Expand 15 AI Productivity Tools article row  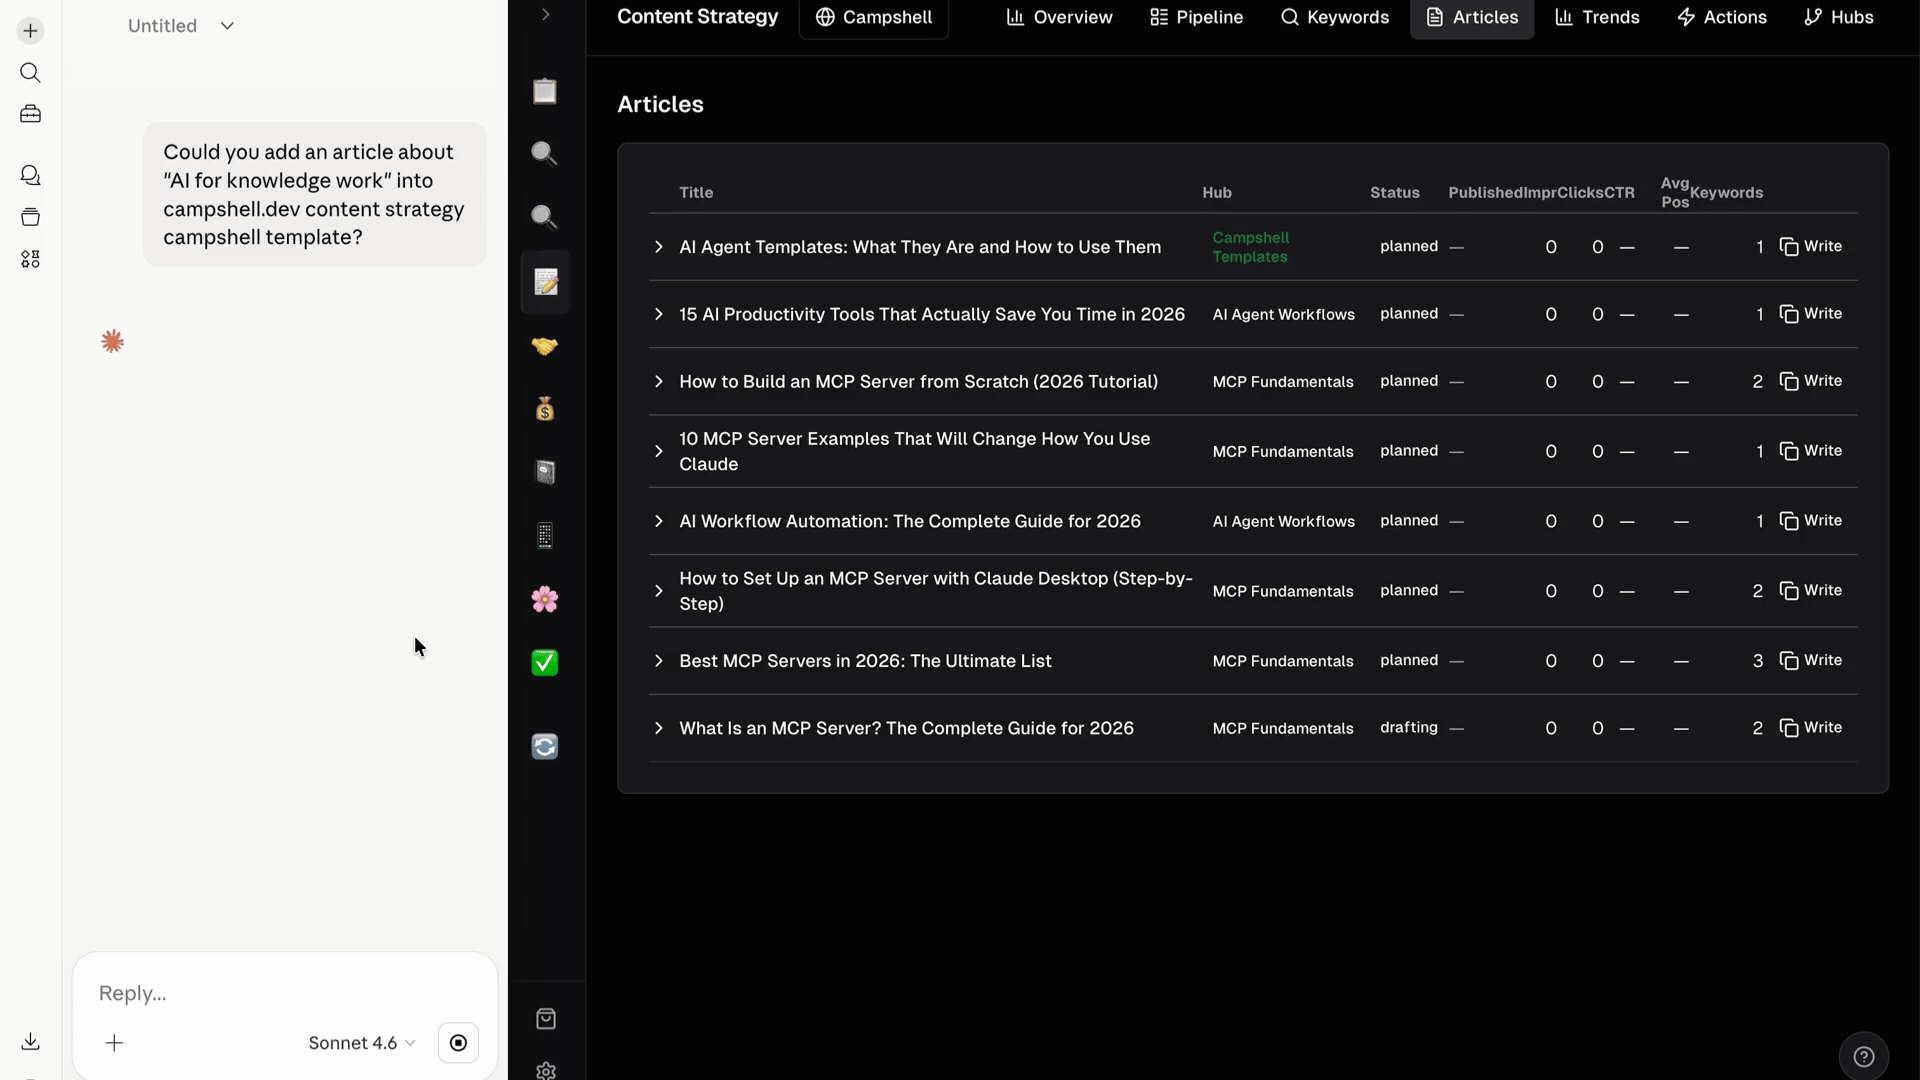point(658,314)
